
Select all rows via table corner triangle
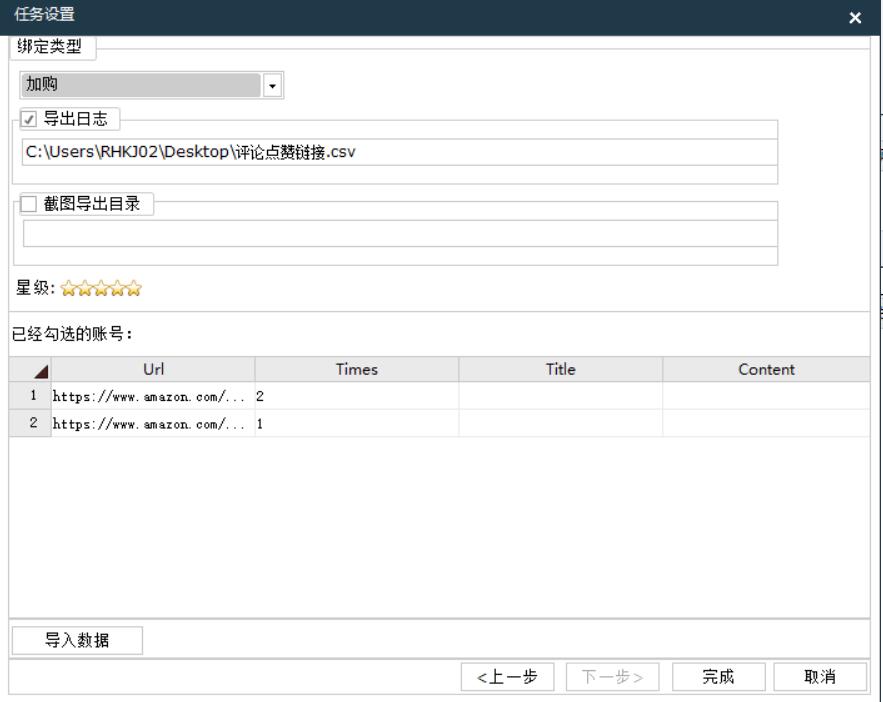pyautogui.click(x=30, y=369)
